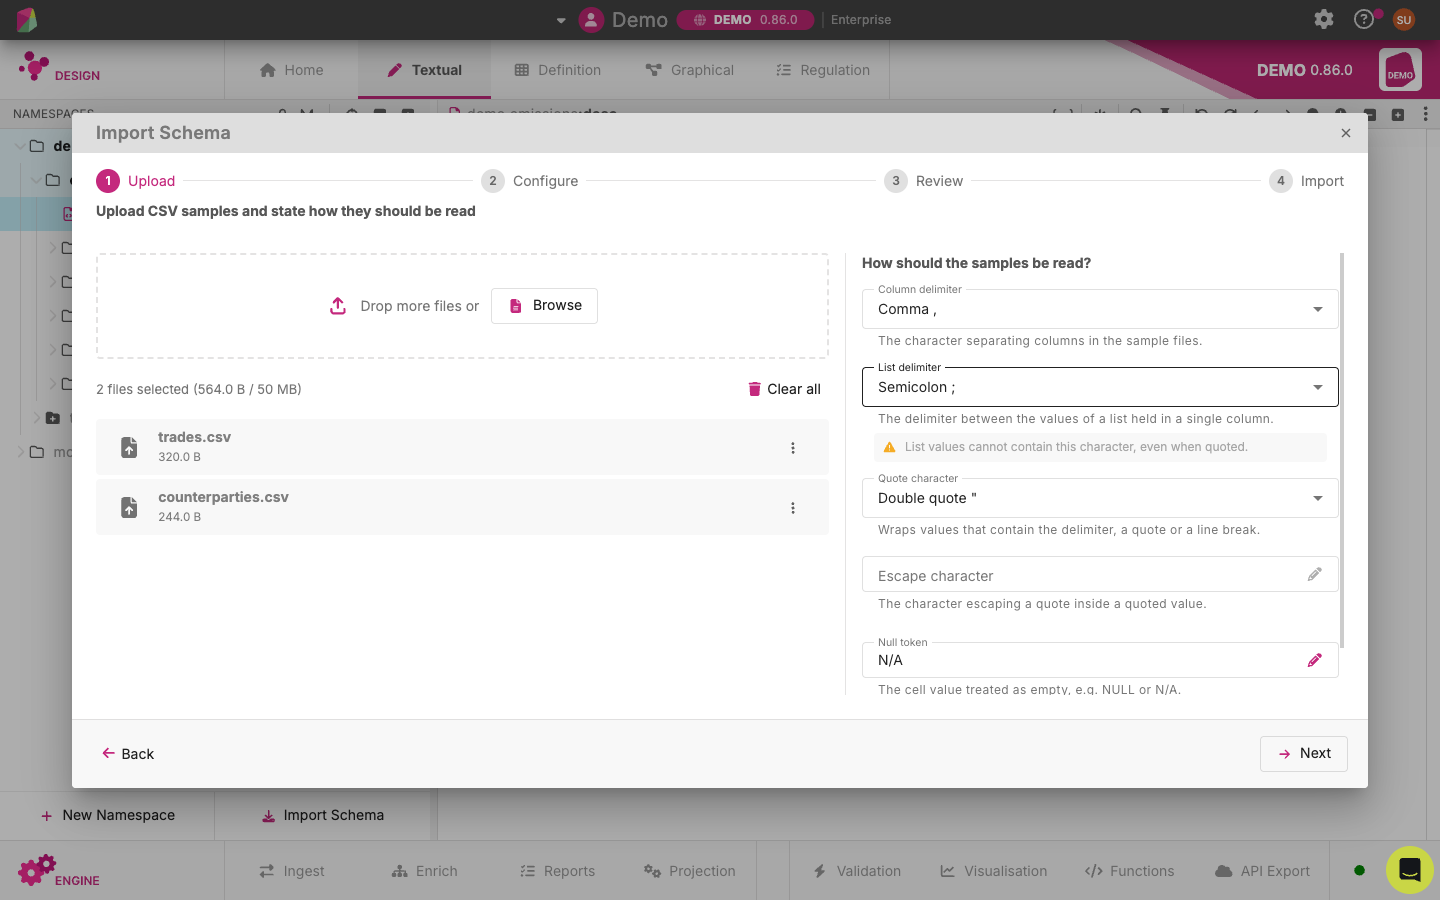Screen dimensions: 1440x900
Task: Open the Graphical tab
Action: (x=690, y=70)
